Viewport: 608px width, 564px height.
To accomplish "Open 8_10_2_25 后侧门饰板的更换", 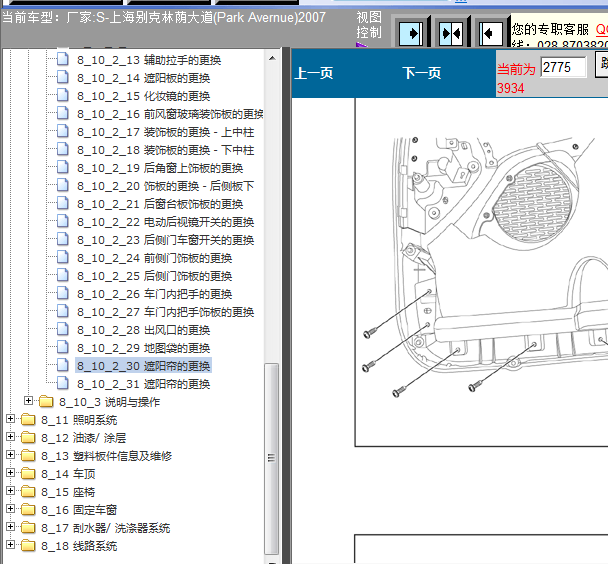I will (154, 276).
